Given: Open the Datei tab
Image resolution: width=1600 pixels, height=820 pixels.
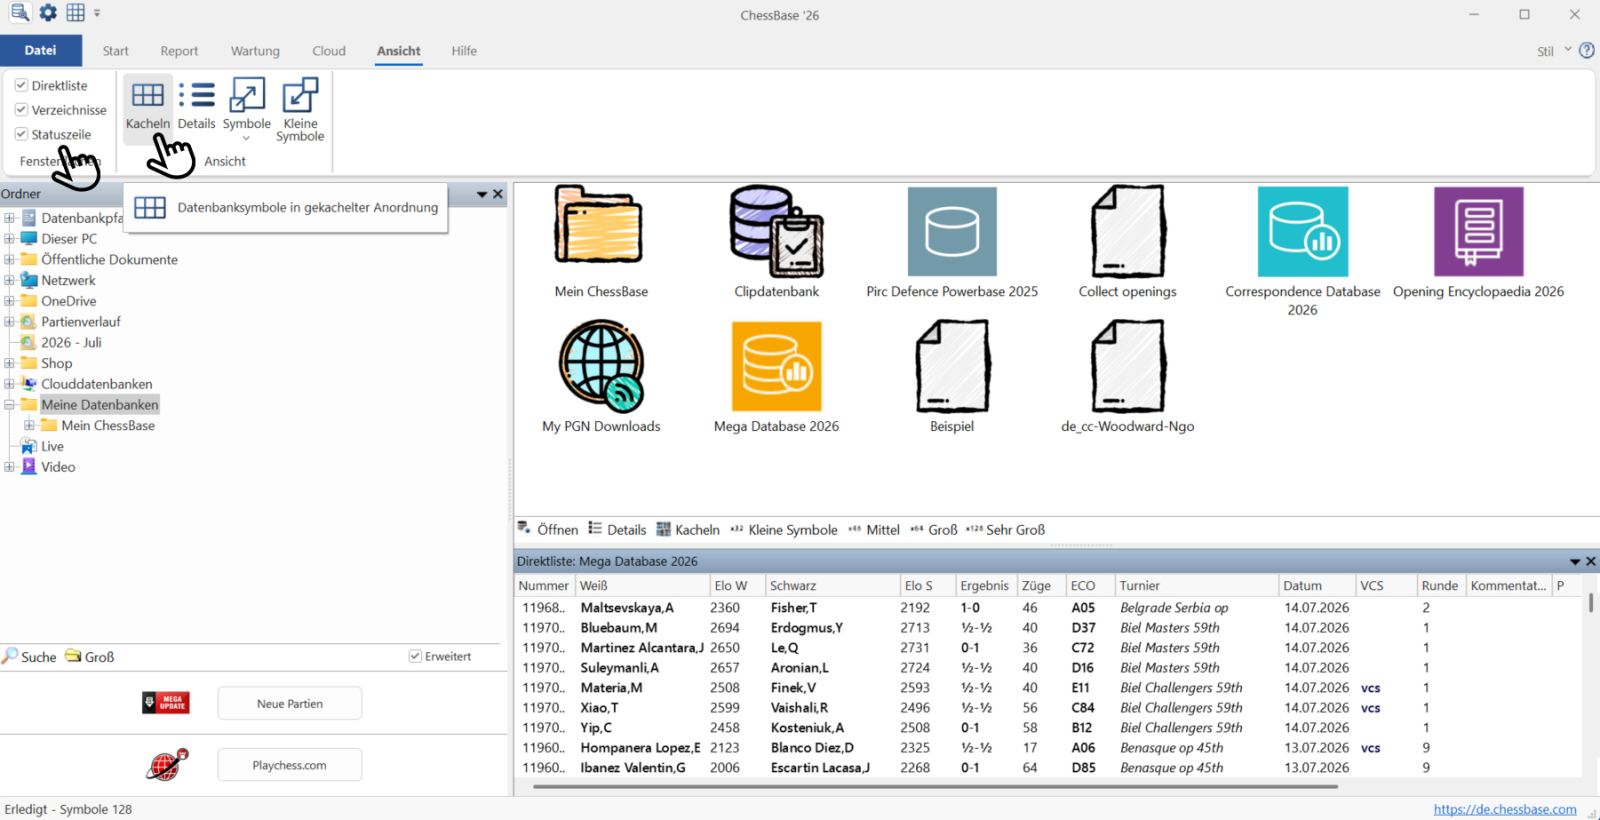Looking at the screenshot, I should [x=41, y=50].
